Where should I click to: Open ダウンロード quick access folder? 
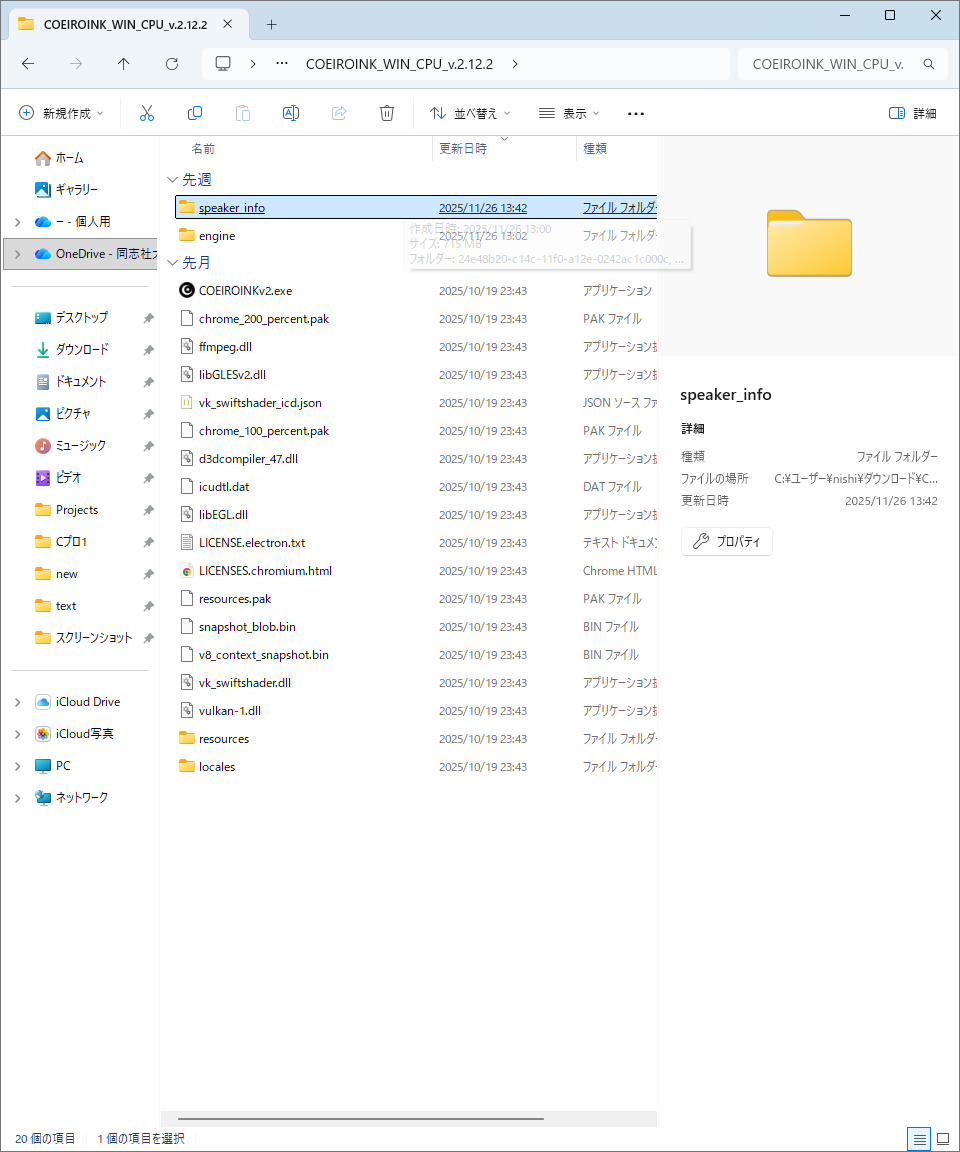point(72,350)
